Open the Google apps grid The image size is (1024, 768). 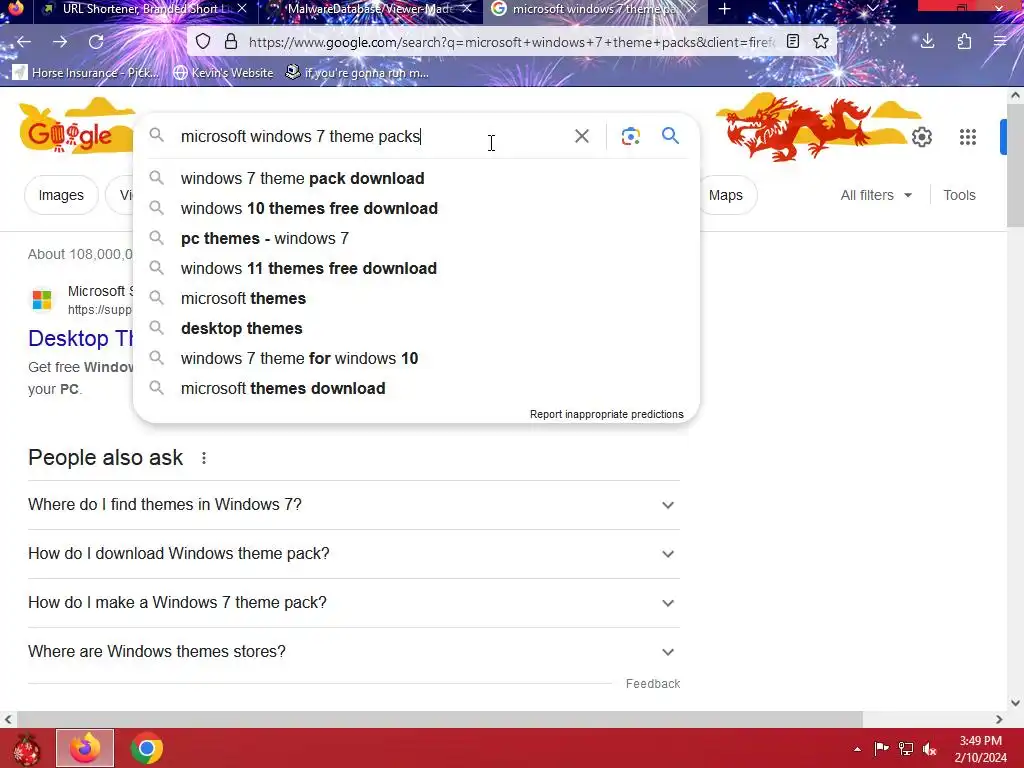click(x=968, y=137)
